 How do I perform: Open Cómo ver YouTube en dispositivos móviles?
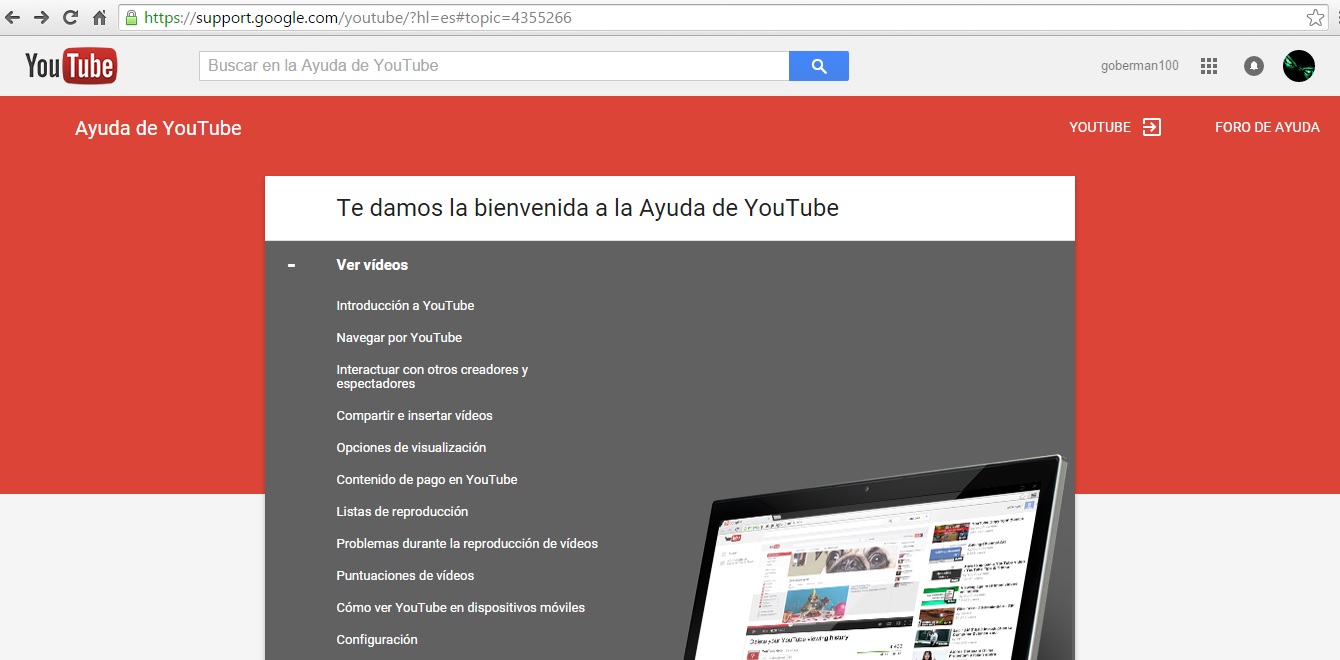tap(460, 607)
